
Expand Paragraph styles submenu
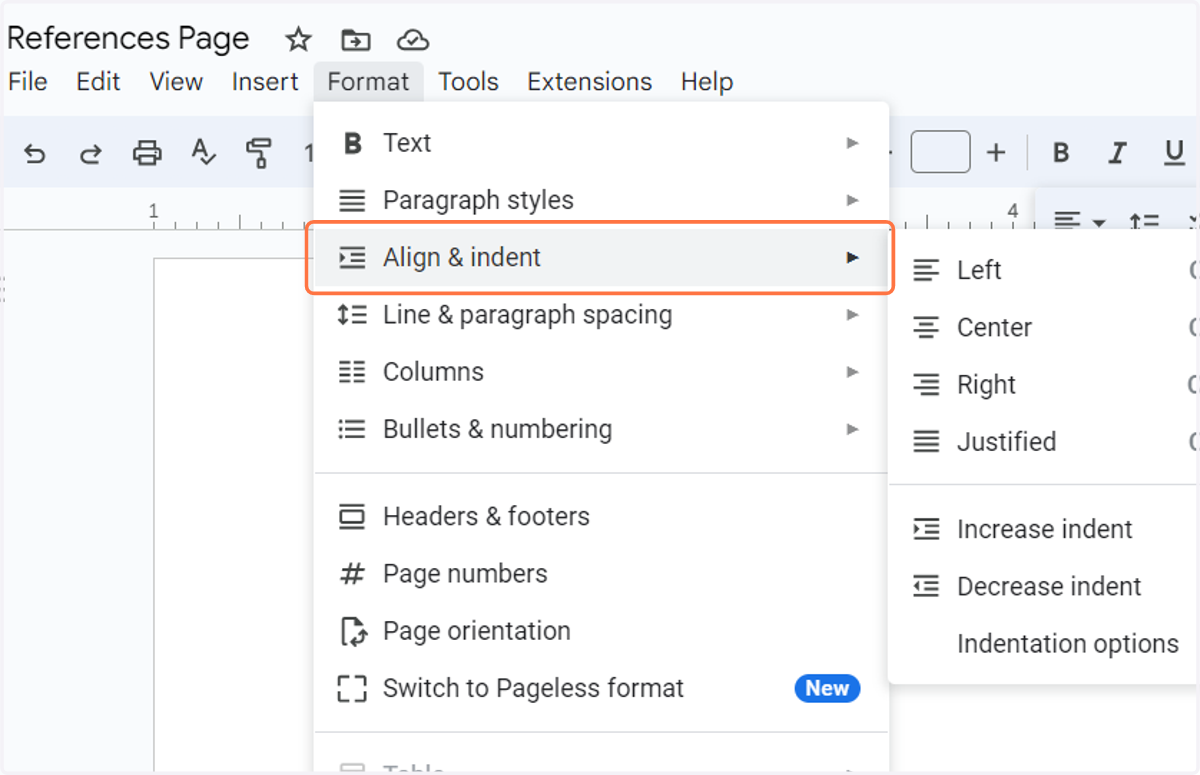[x=601, y=200]
